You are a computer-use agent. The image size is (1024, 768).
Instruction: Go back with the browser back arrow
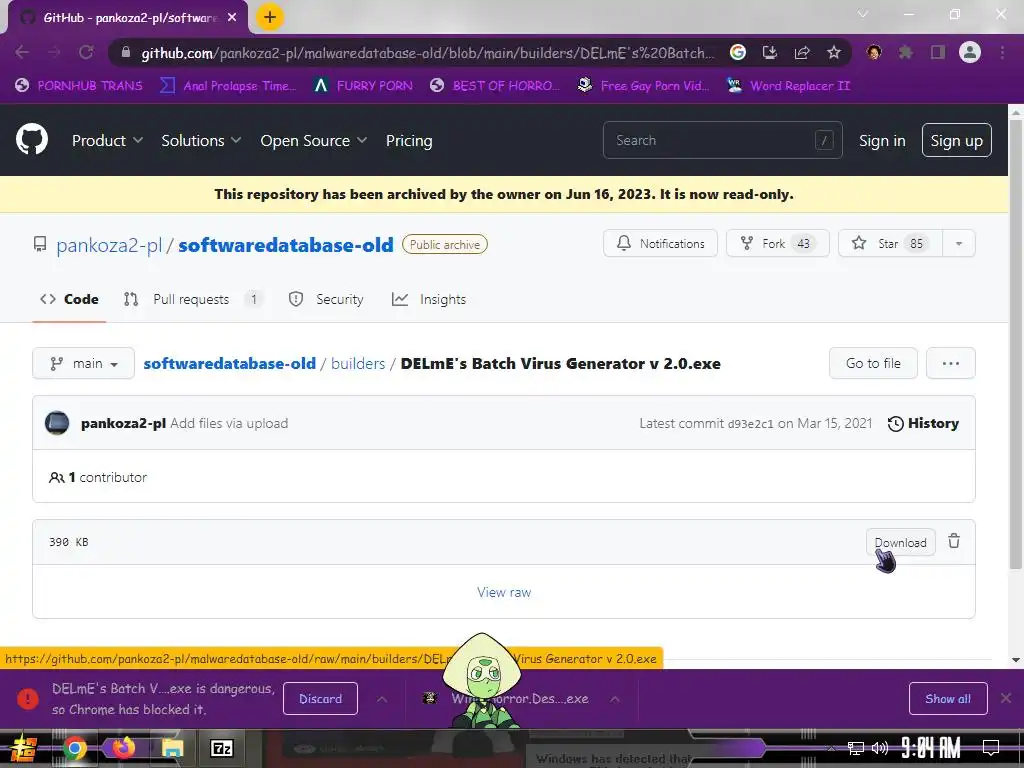click(x=22, y=52)
